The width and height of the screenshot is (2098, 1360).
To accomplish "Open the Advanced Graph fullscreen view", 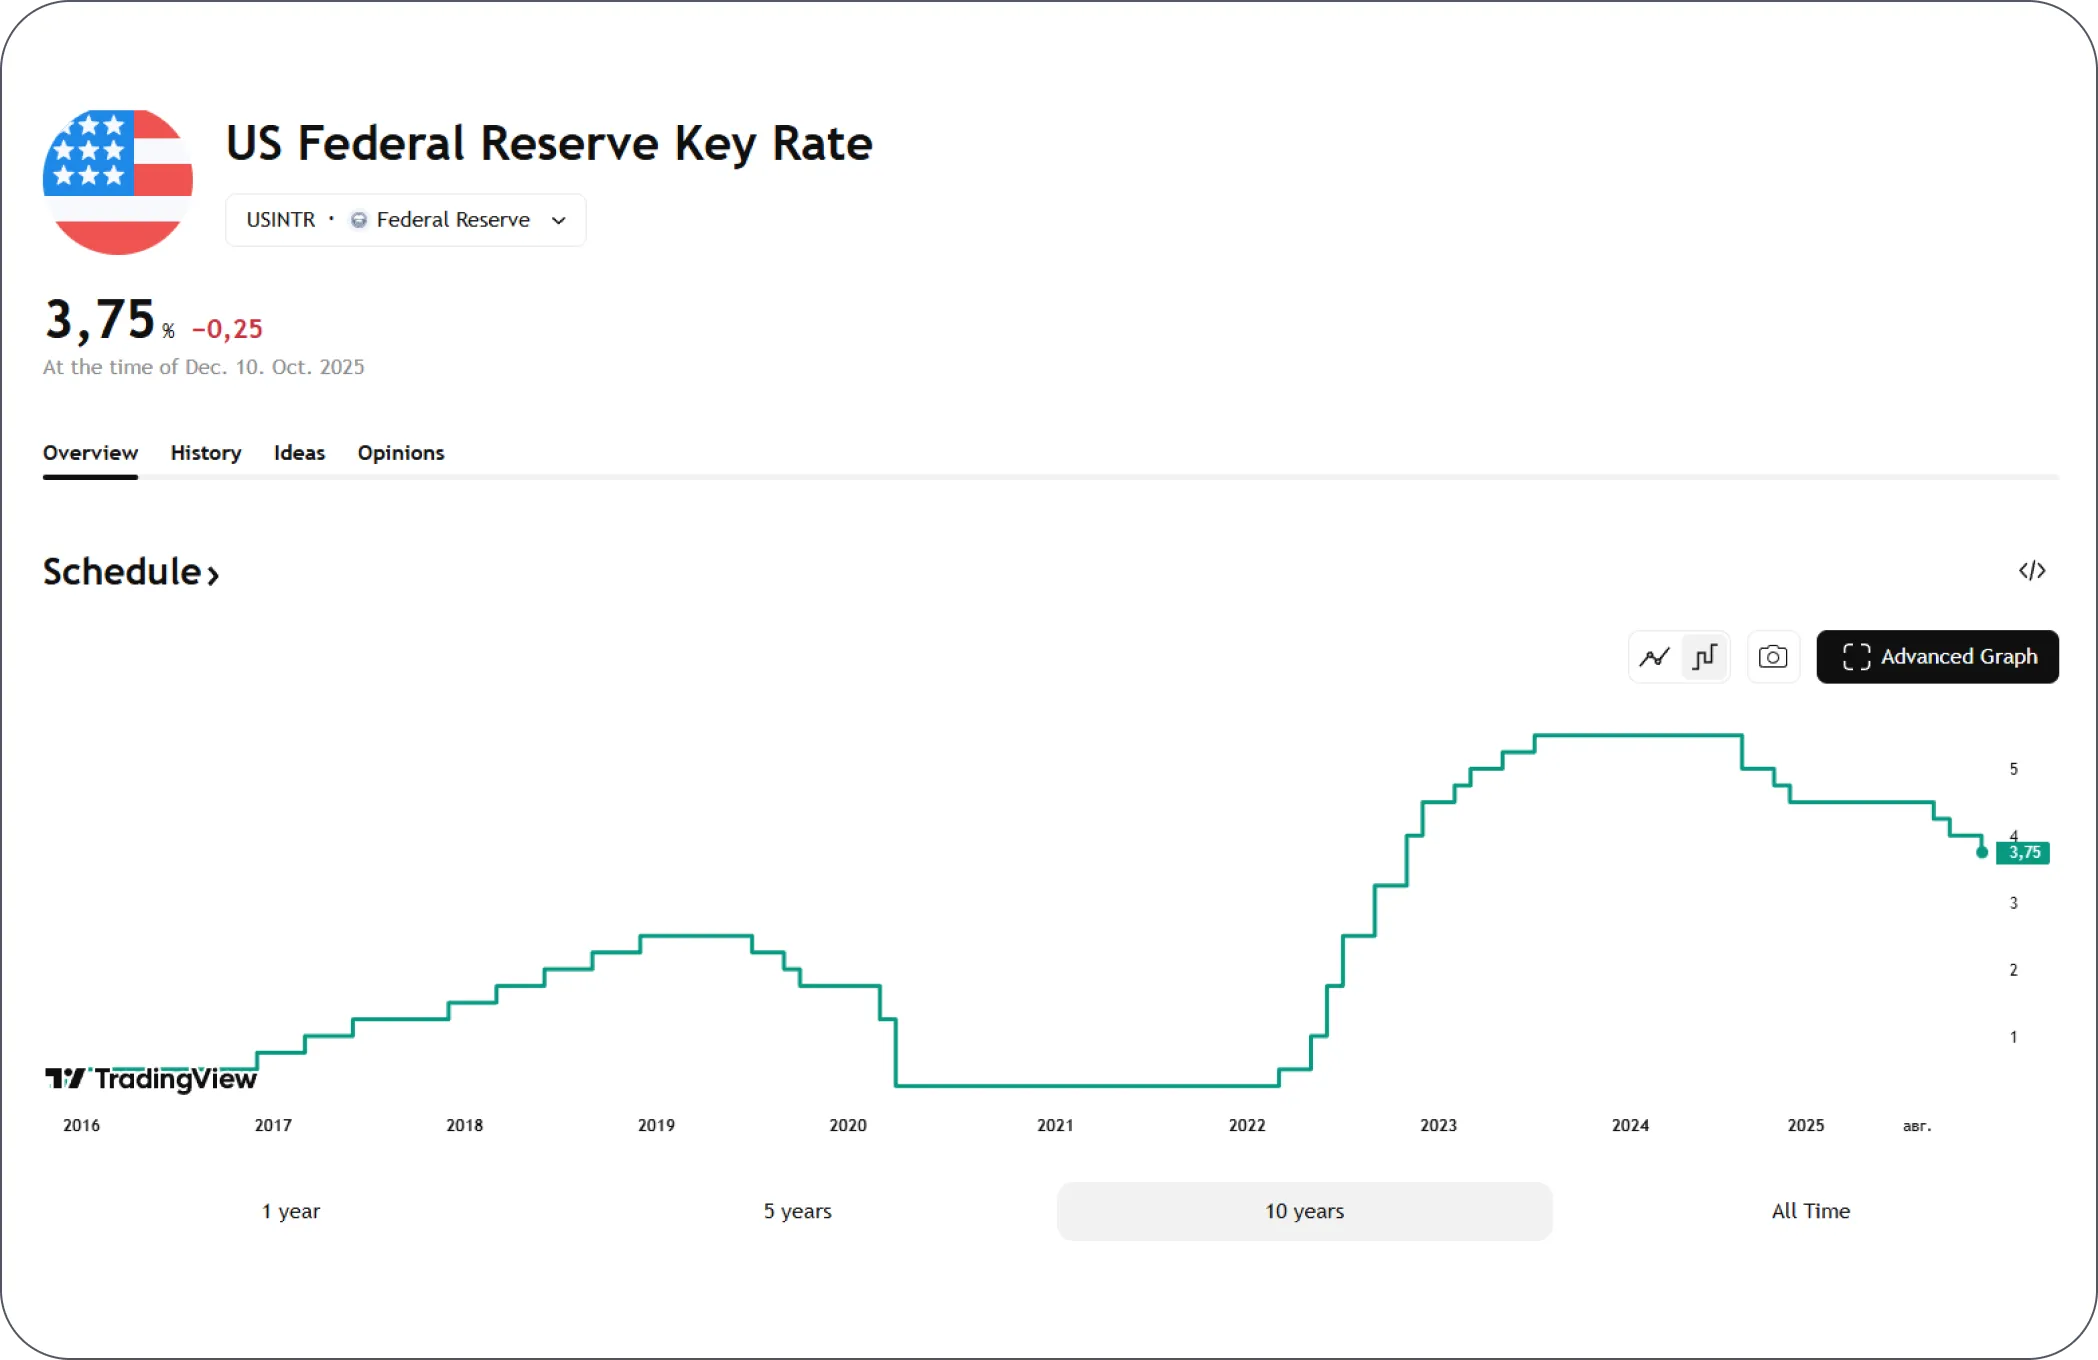I will [1937, 657].
